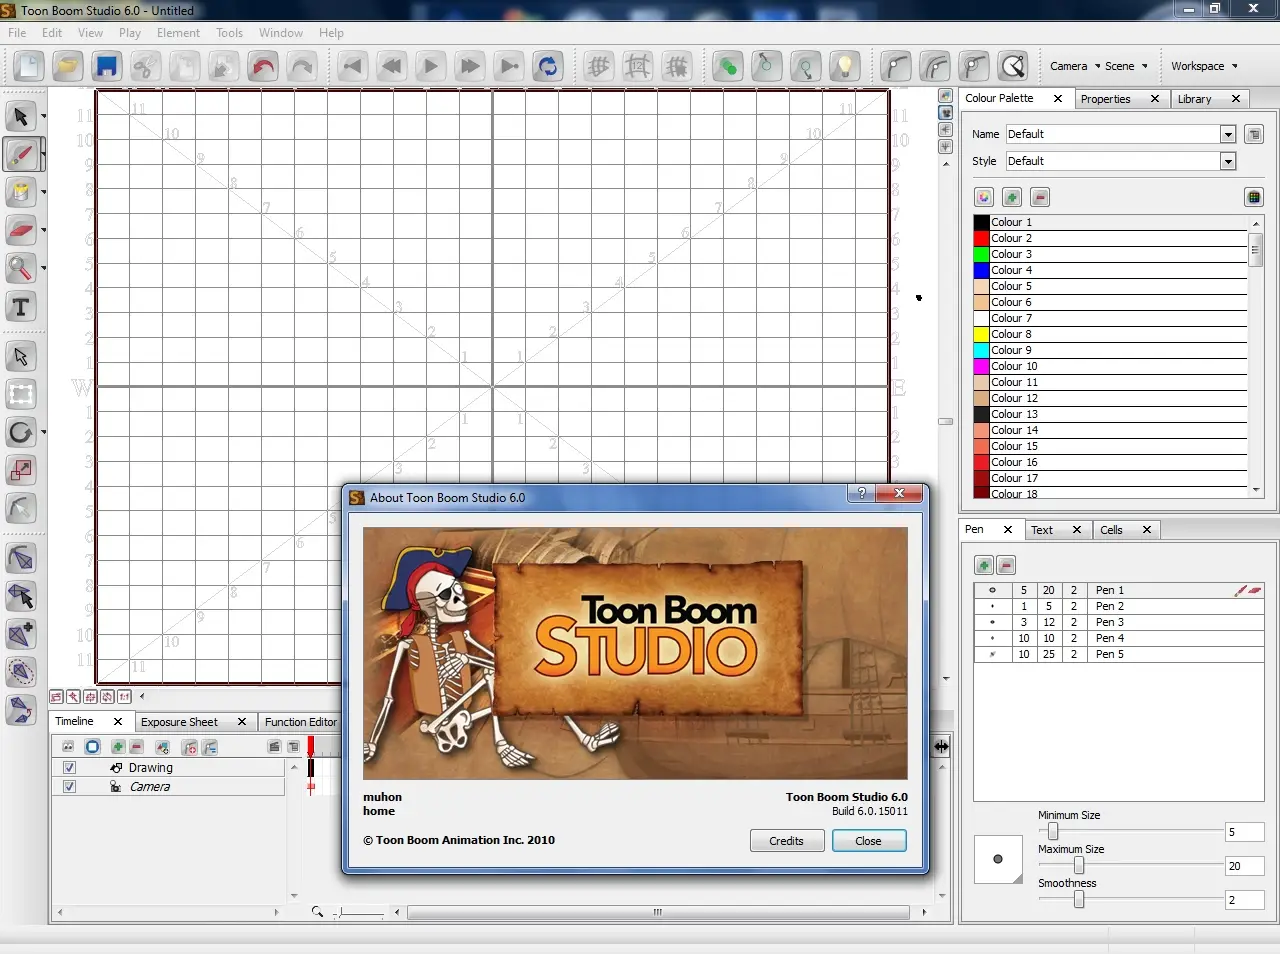Select the red Colour 2 swatch
The width and height of the screenshot is (1280, 954).
(x=982, y=238)
